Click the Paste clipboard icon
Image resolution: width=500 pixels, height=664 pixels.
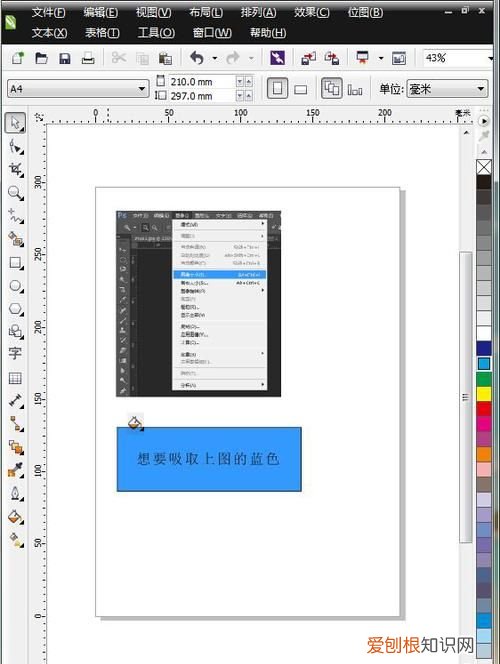point(165,58)
